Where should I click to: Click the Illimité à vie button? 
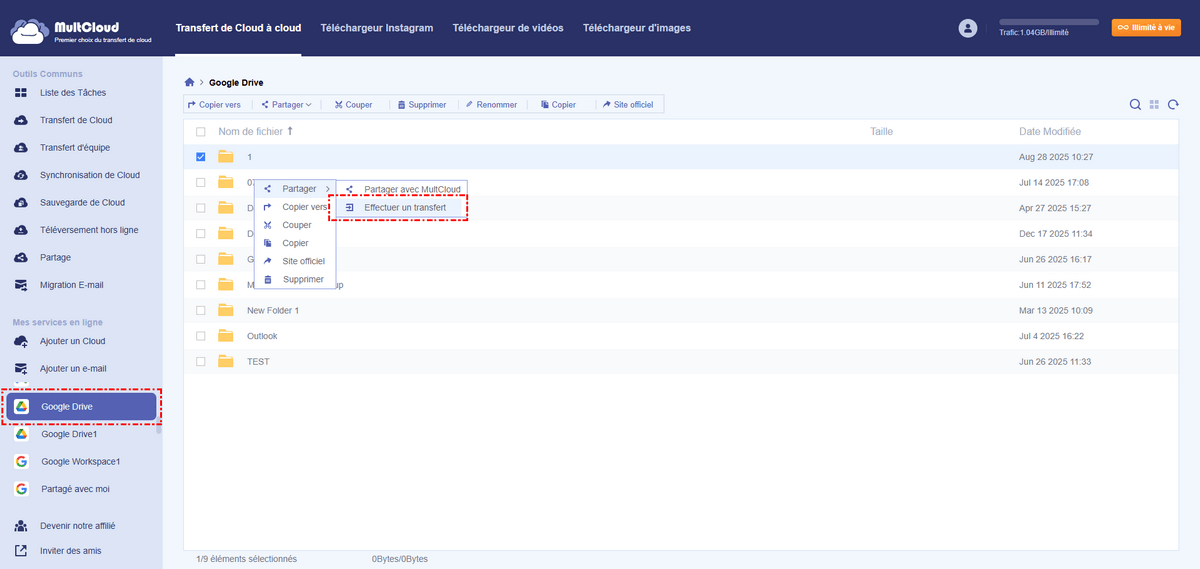(1146, 28)
